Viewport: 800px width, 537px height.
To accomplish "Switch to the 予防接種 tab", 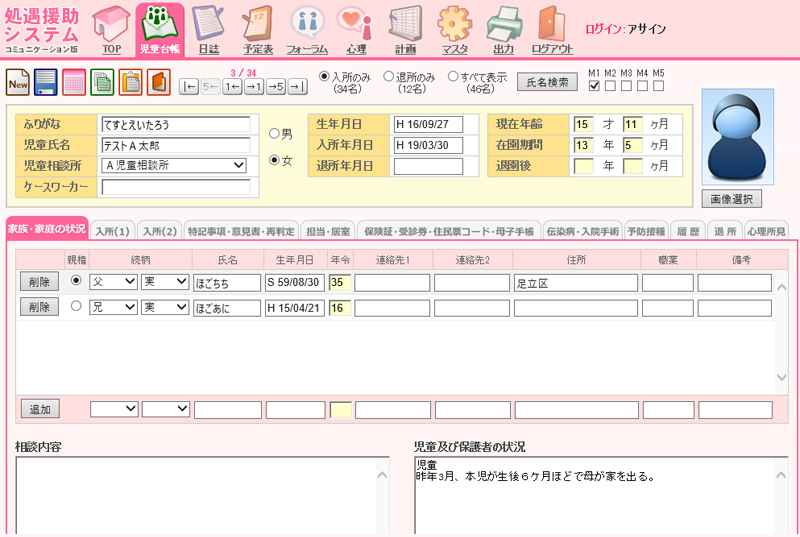I will 646,230.
